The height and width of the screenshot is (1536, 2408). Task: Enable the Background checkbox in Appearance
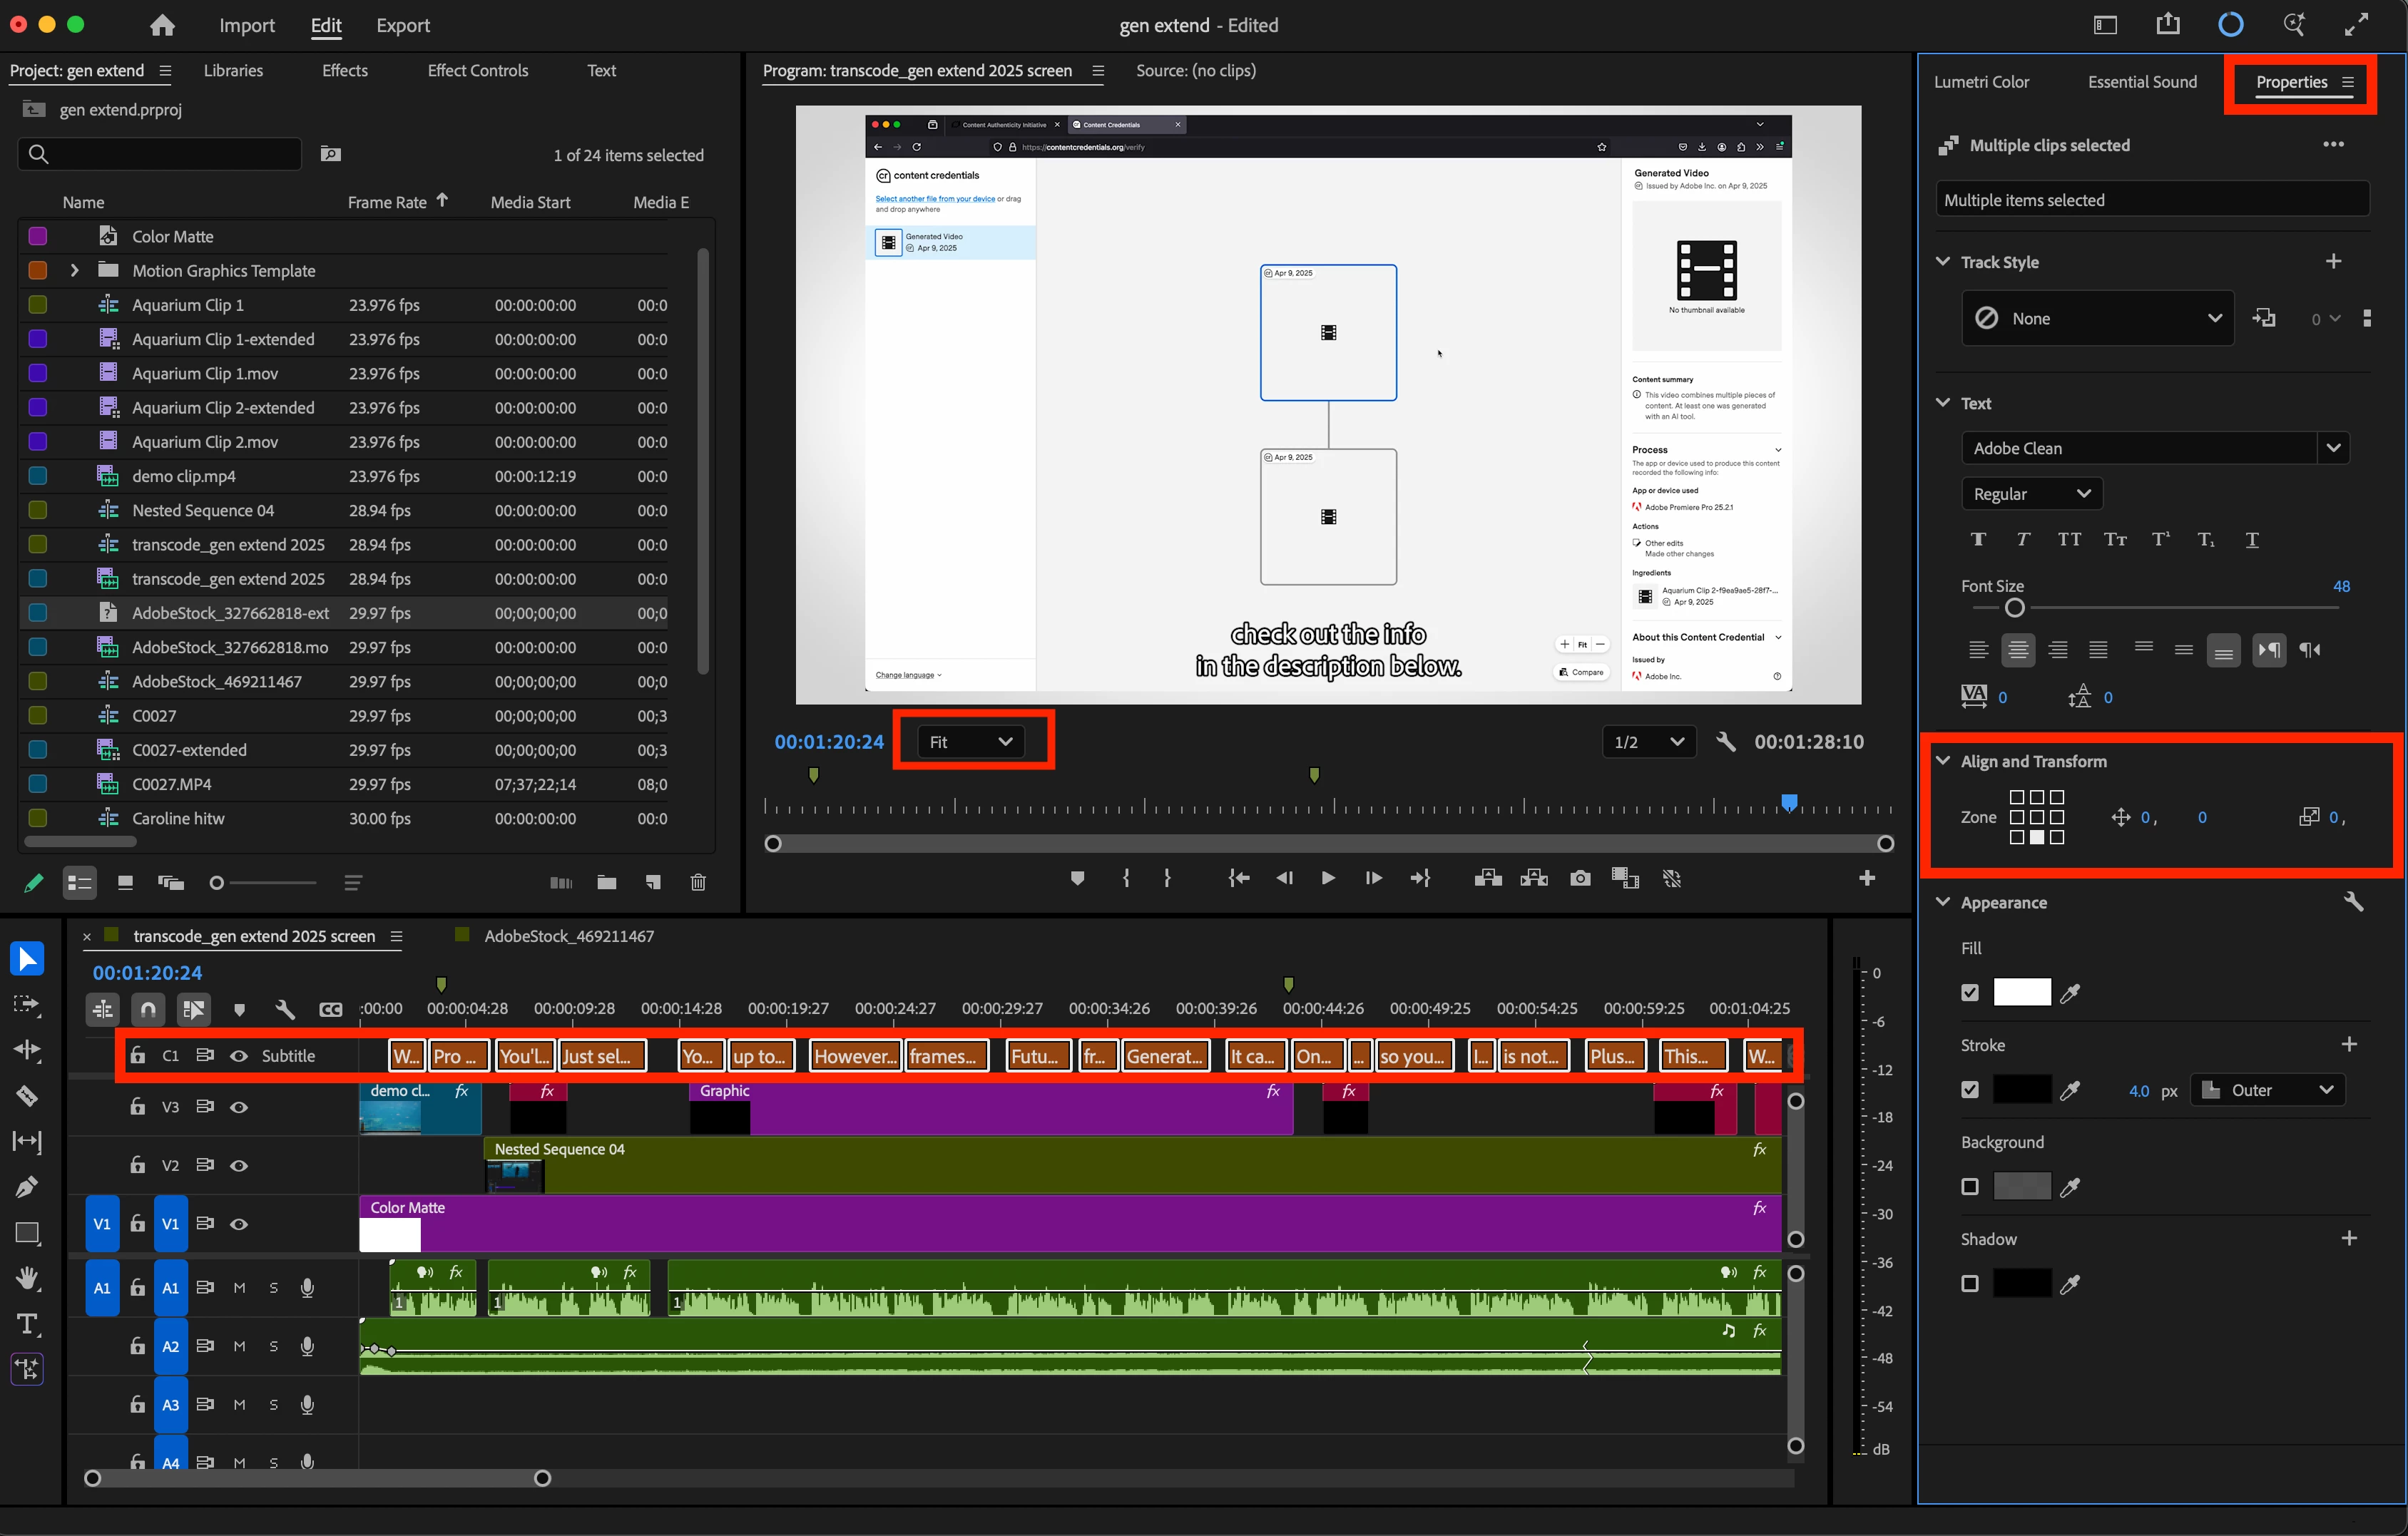1970,1187
